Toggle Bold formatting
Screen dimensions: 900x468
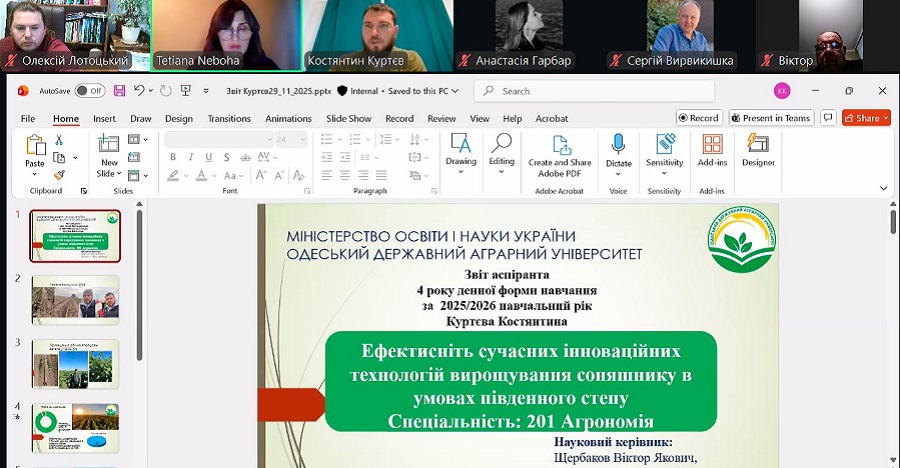pos(172,159)
